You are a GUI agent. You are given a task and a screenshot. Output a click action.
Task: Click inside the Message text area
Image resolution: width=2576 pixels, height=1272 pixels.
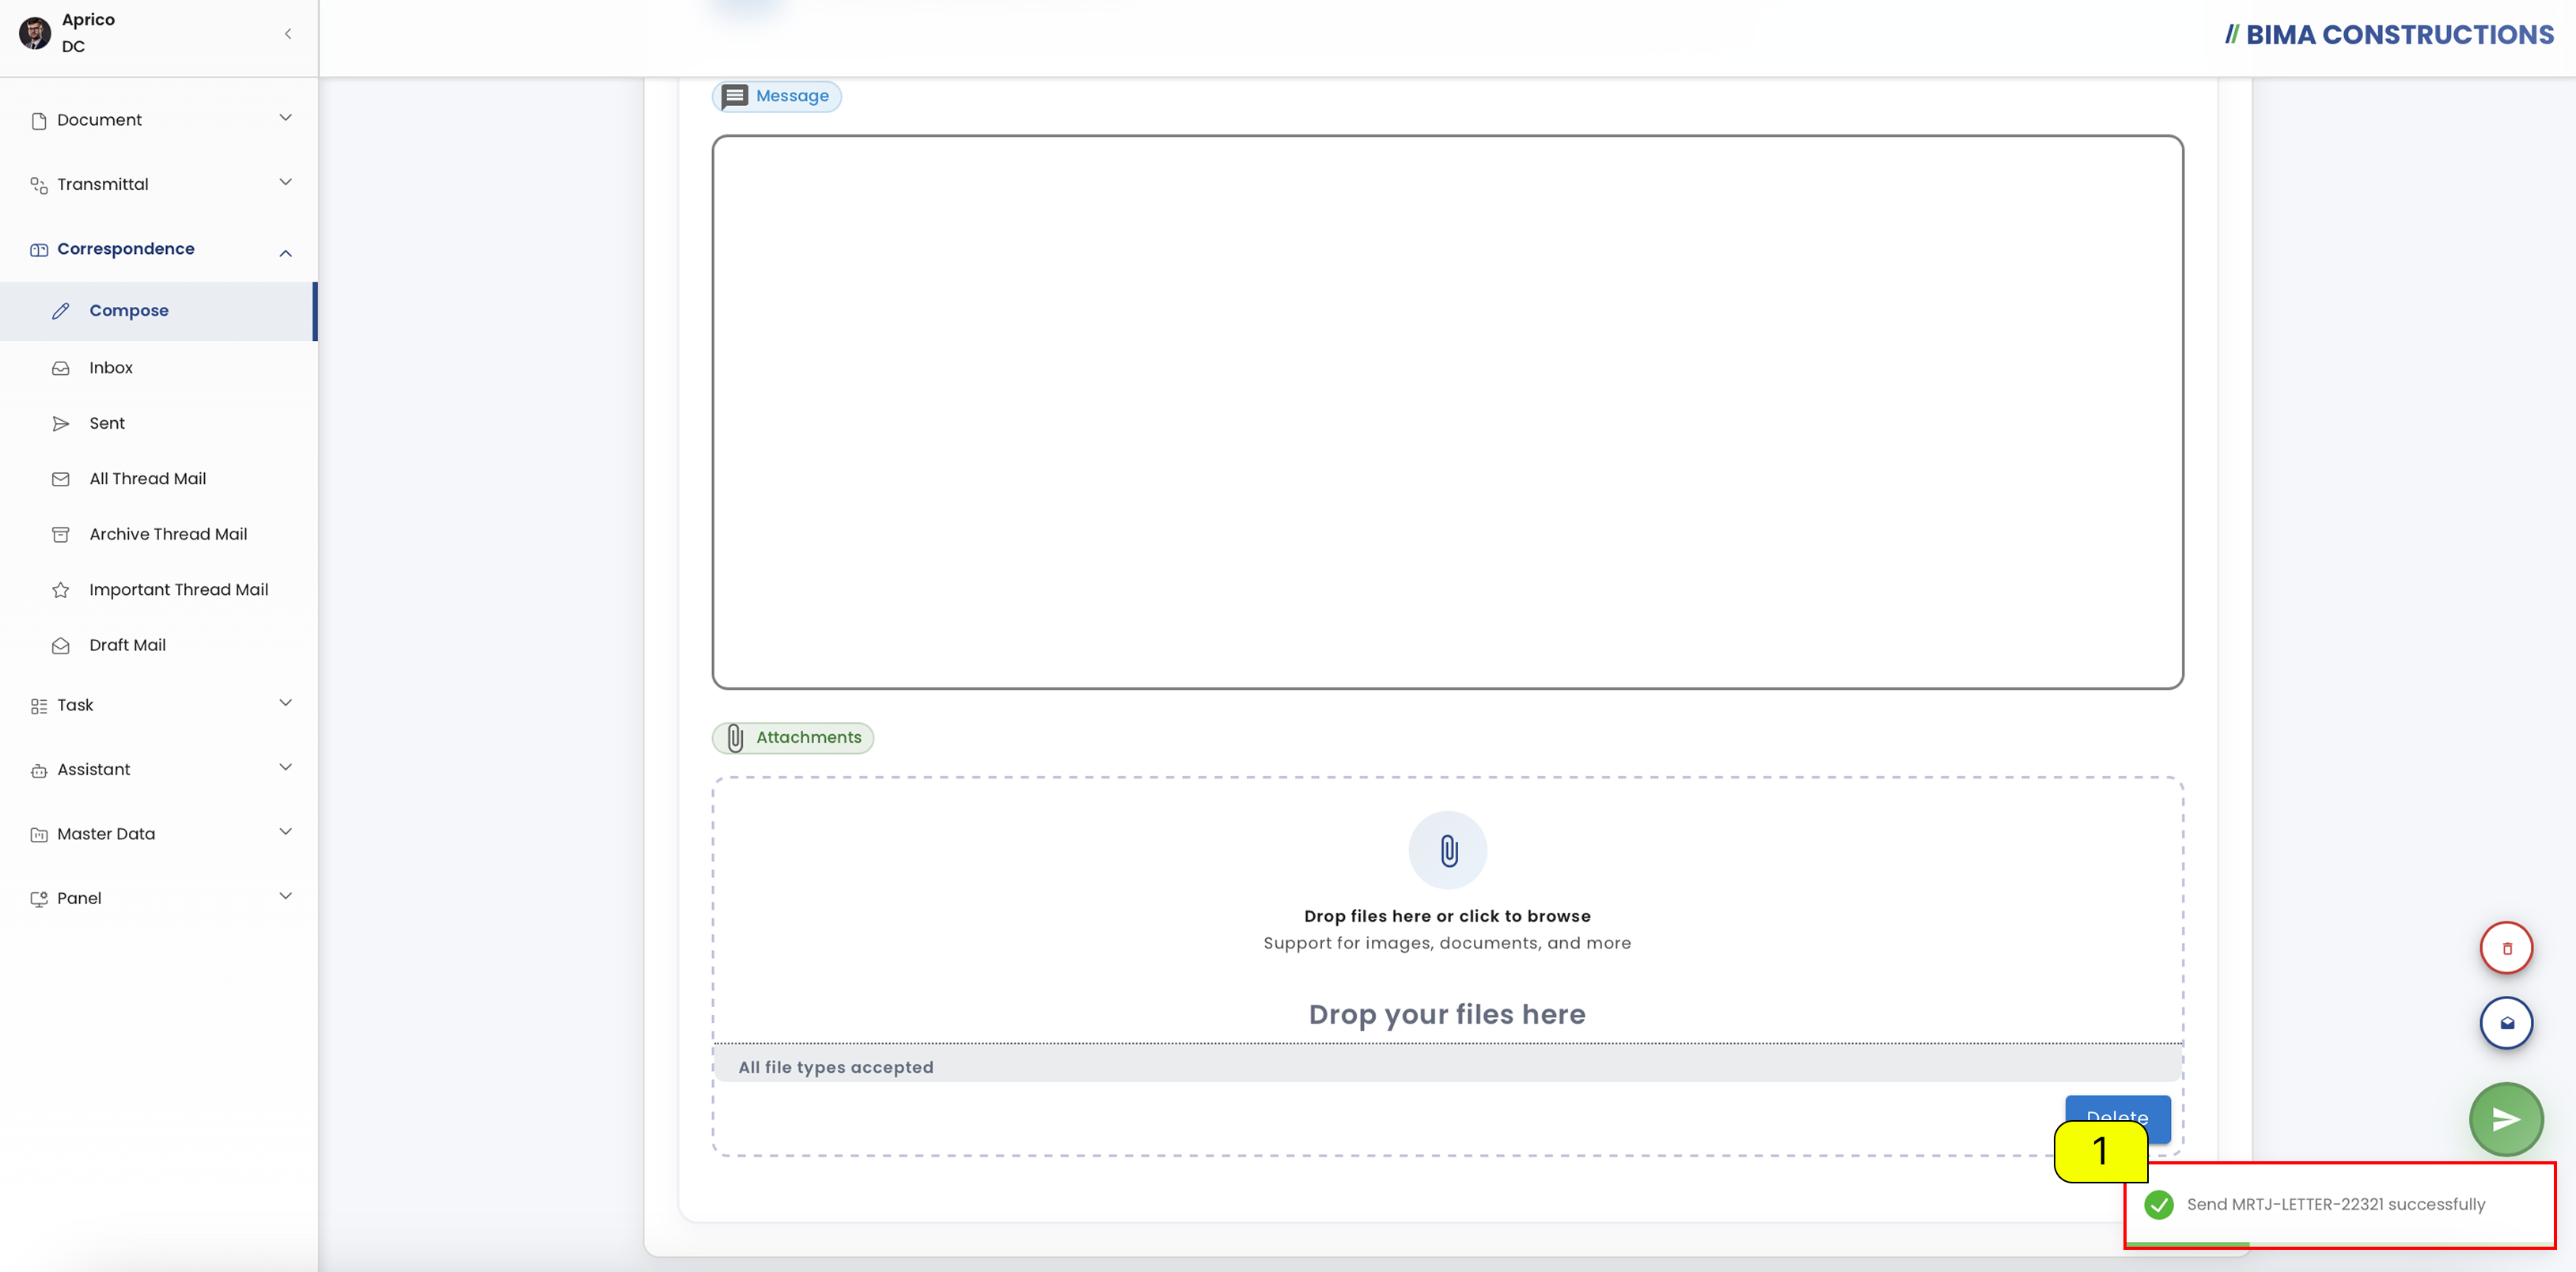(1447, 412)
